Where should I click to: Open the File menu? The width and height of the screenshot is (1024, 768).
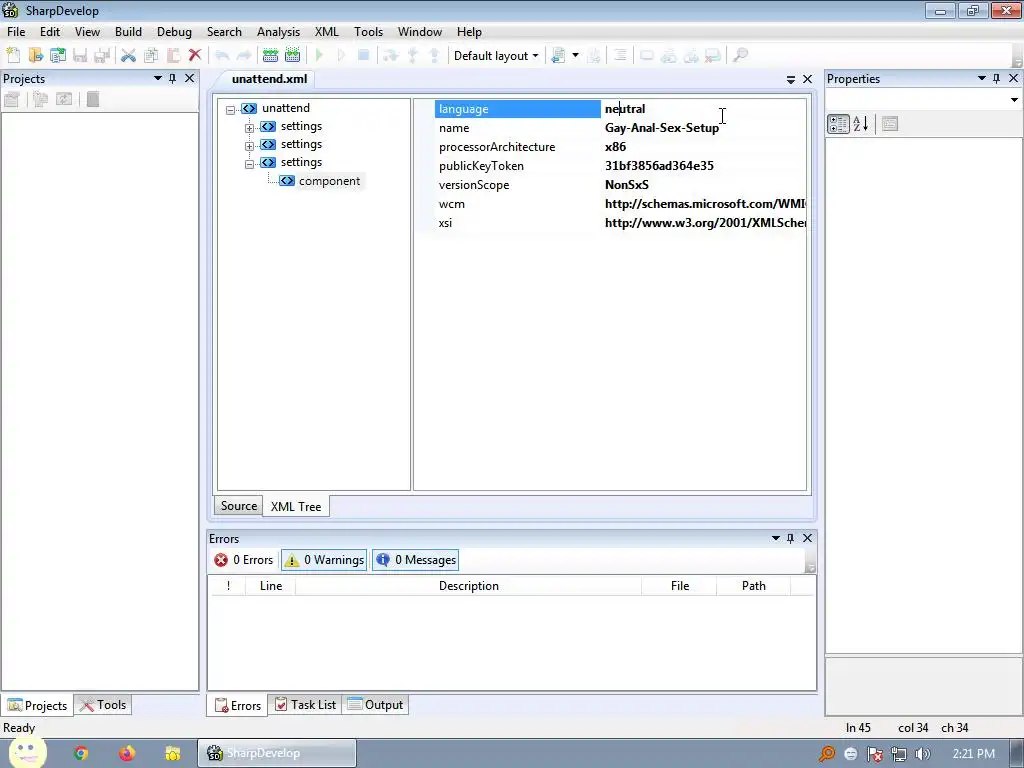(16, 31)
